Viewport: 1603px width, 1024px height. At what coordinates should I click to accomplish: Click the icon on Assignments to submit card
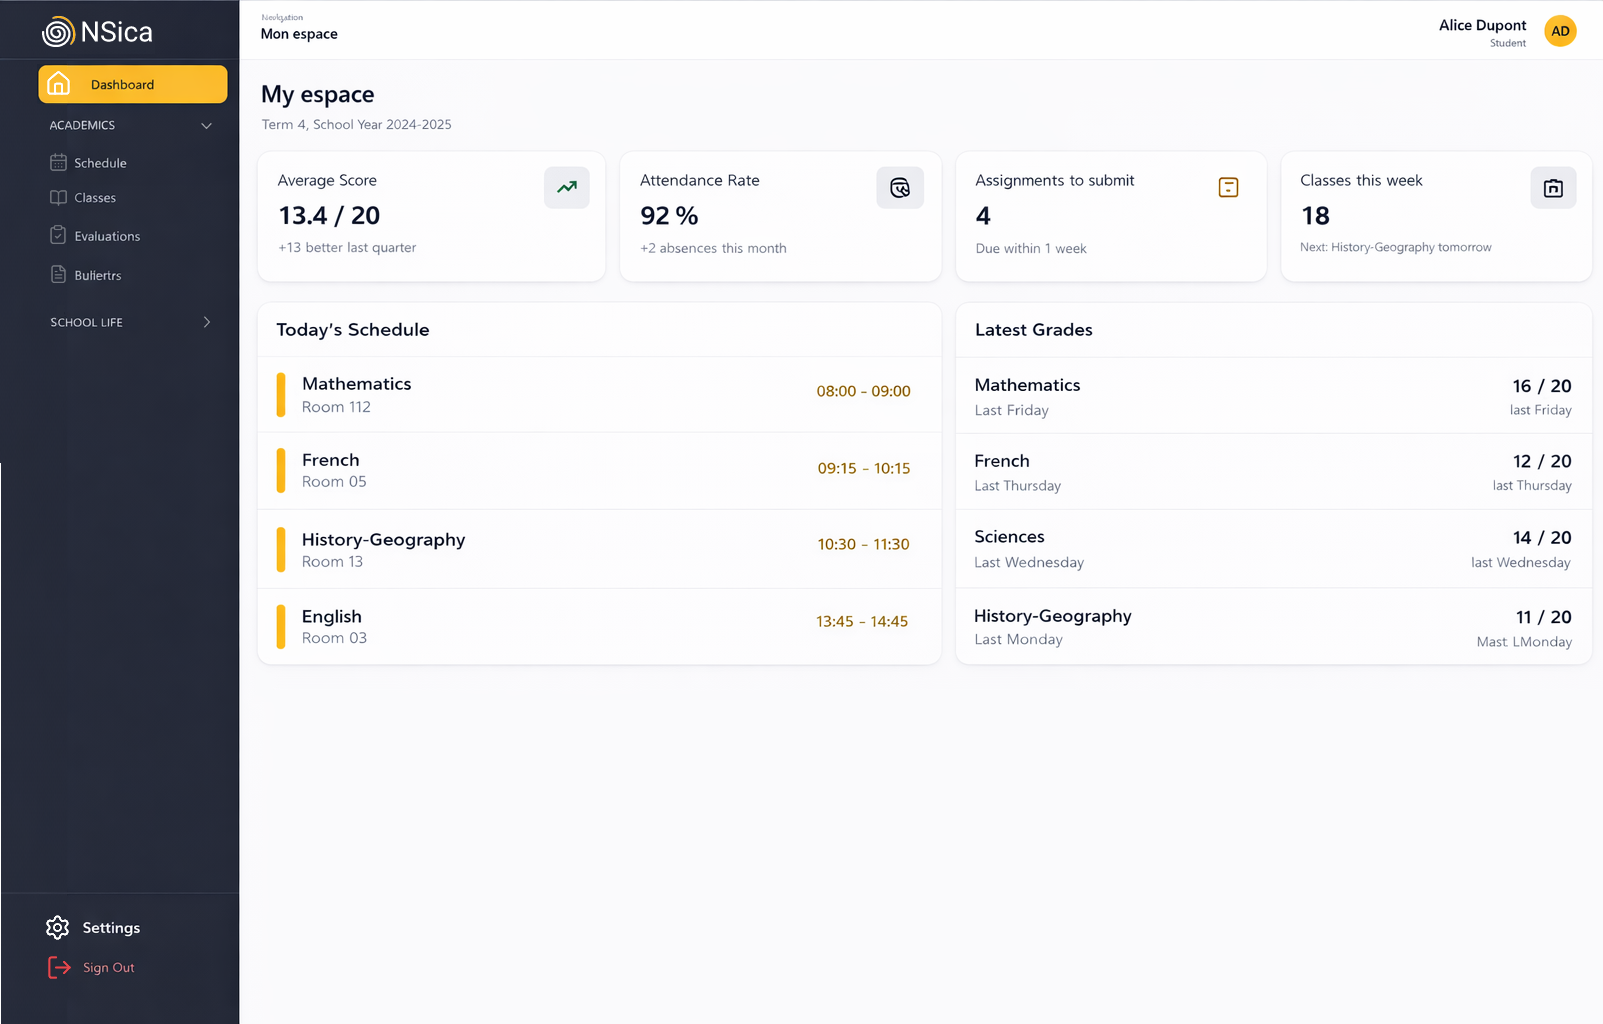coord(1228,187)
